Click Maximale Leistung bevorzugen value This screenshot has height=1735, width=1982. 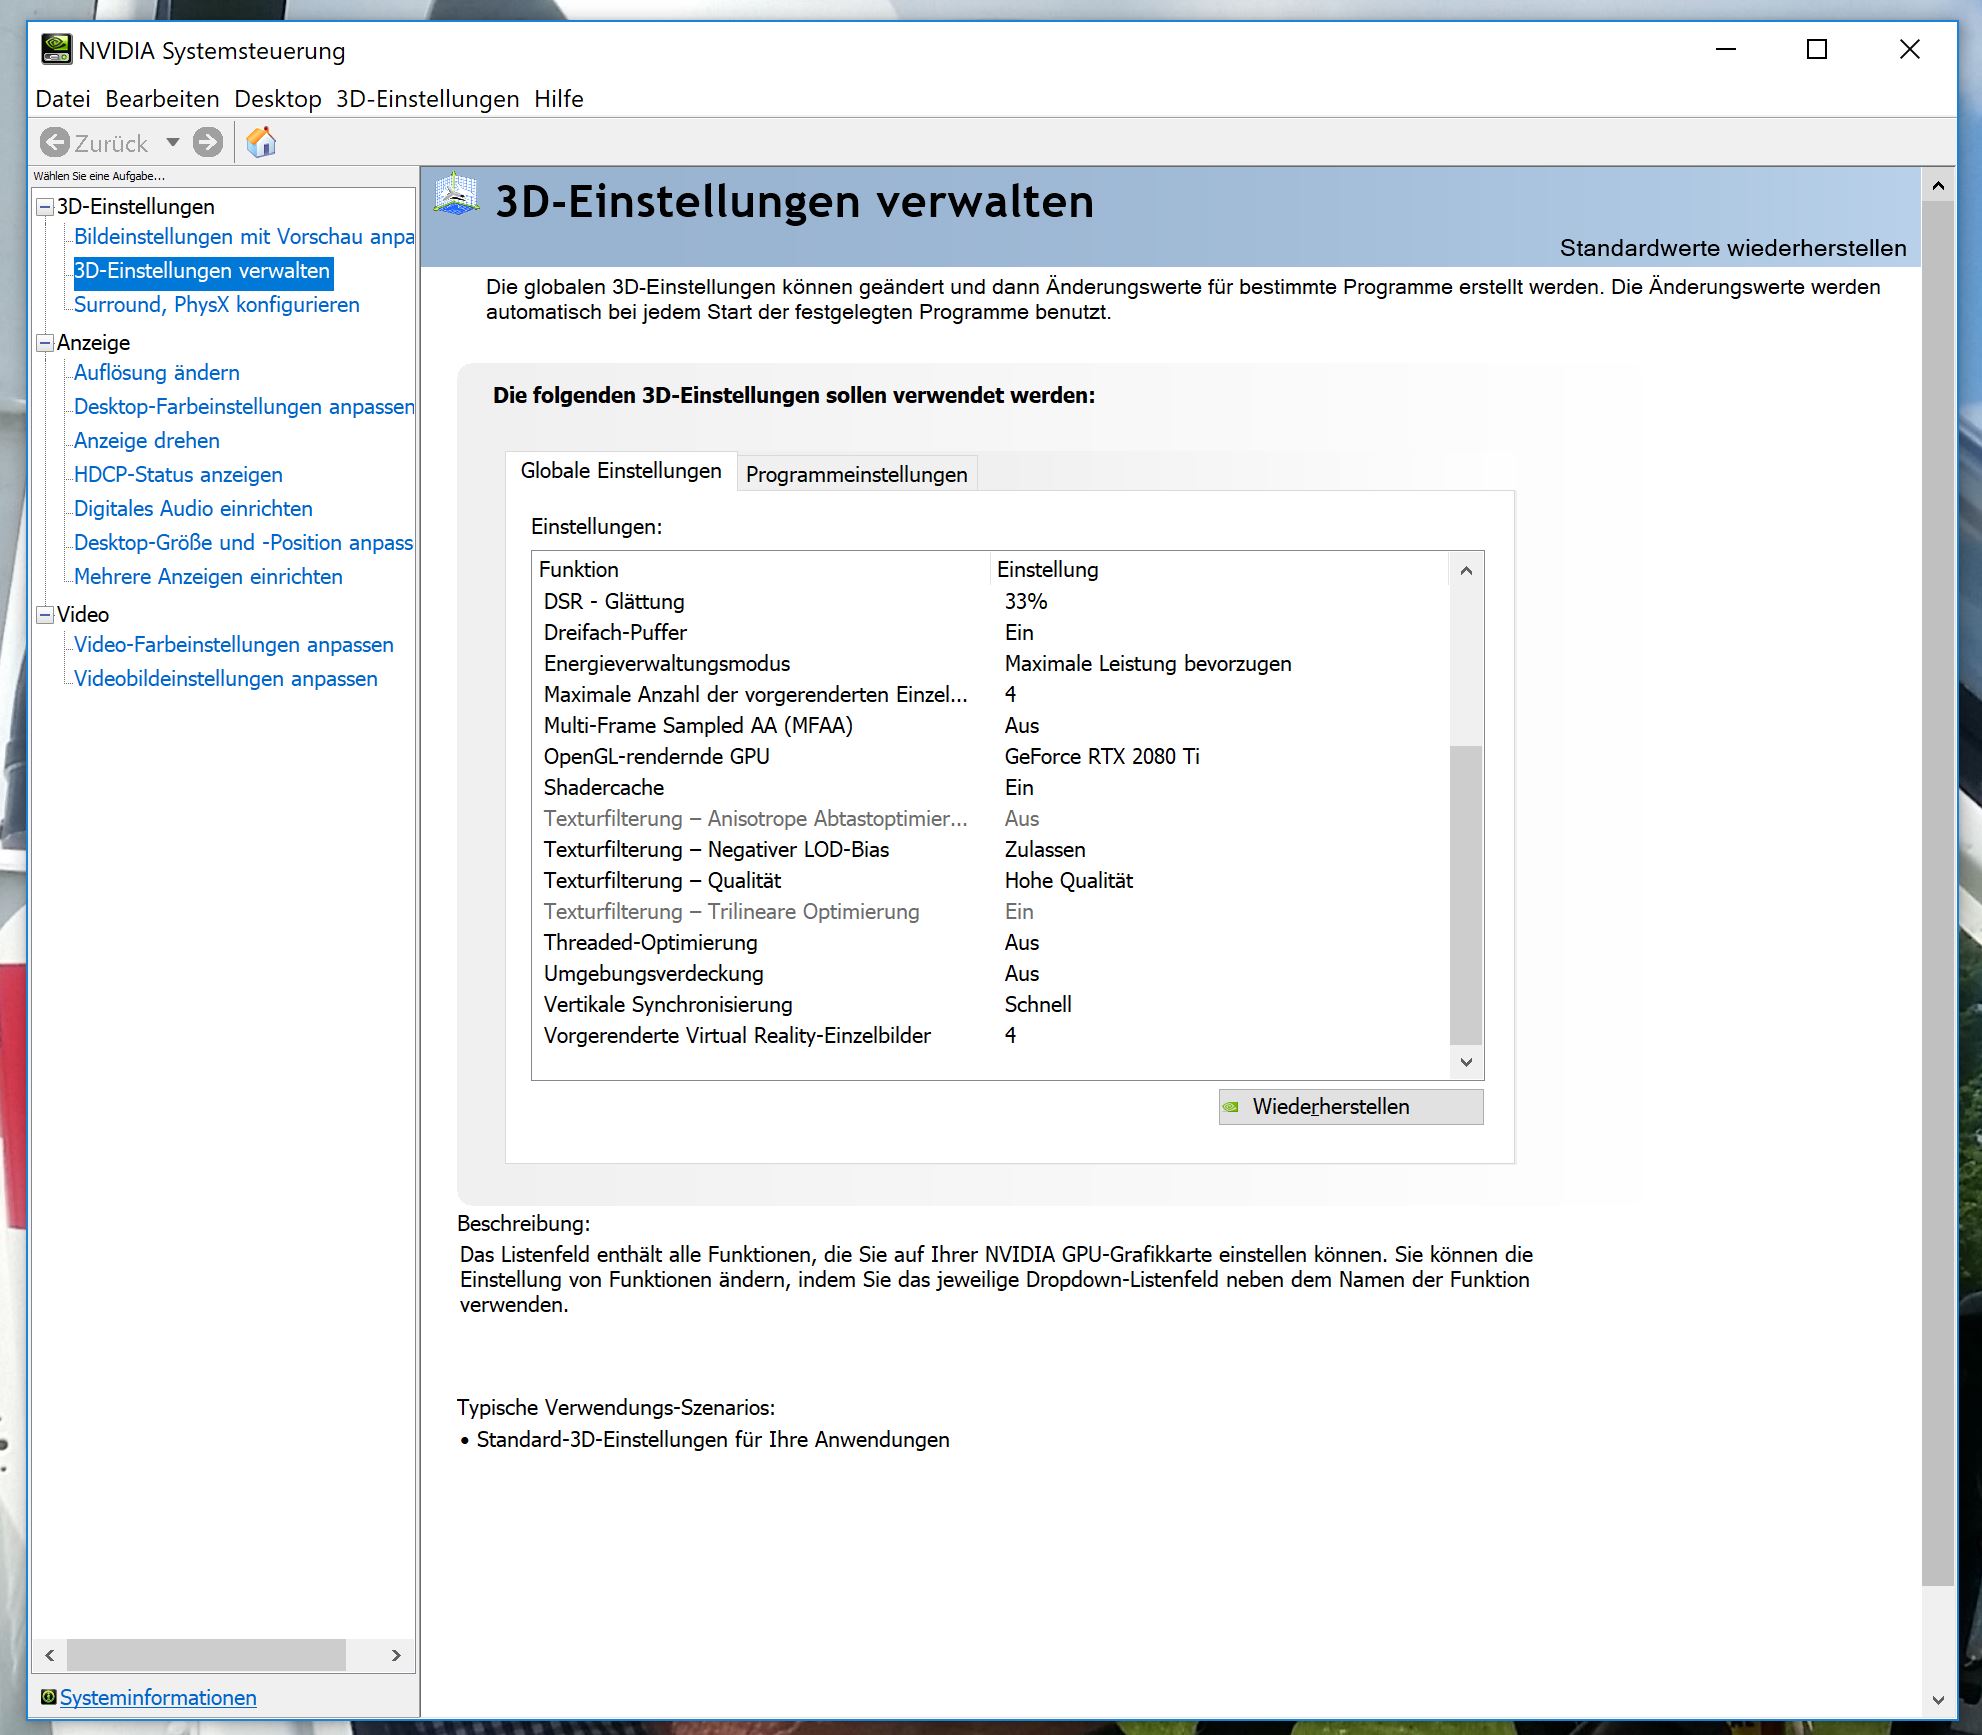[x=1148, y=664]
